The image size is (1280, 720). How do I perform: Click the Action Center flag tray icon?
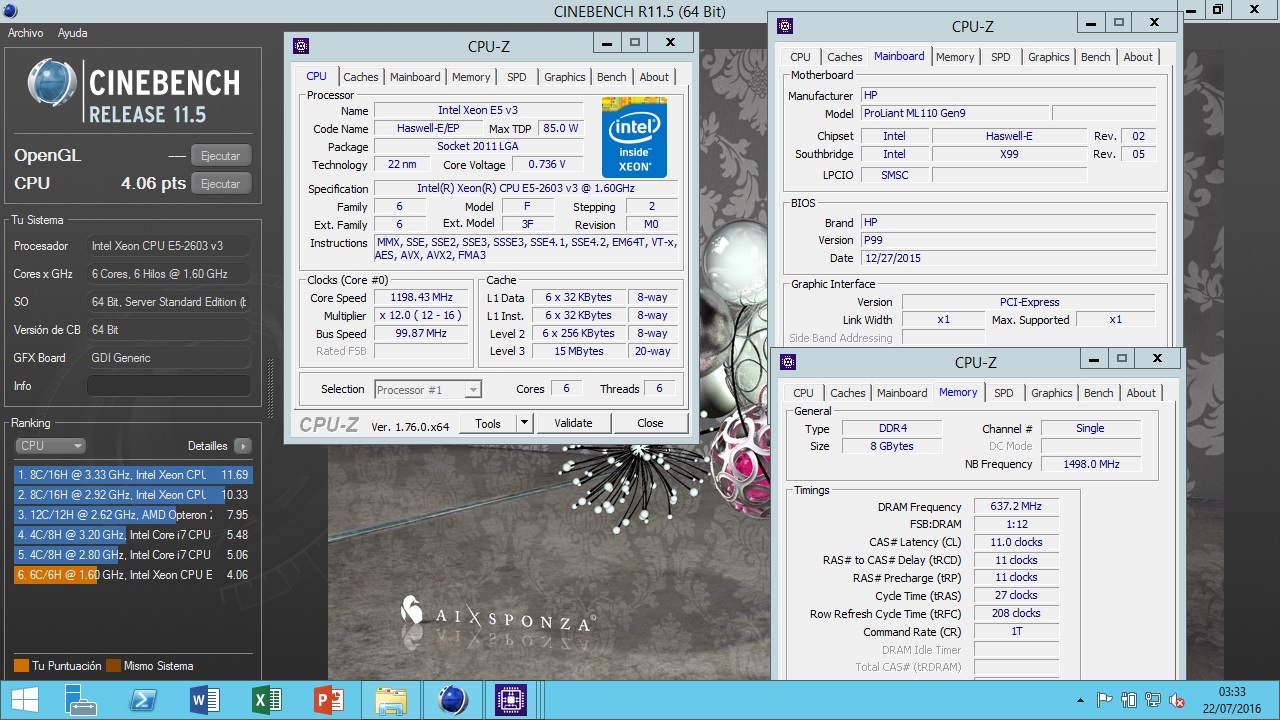tap(1105, 700)
